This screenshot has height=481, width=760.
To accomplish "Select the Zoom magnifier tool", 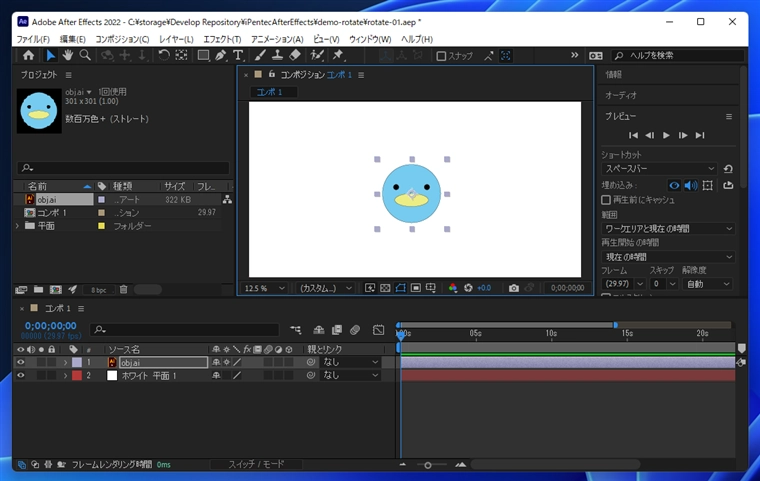I will (x=85, y=55).
